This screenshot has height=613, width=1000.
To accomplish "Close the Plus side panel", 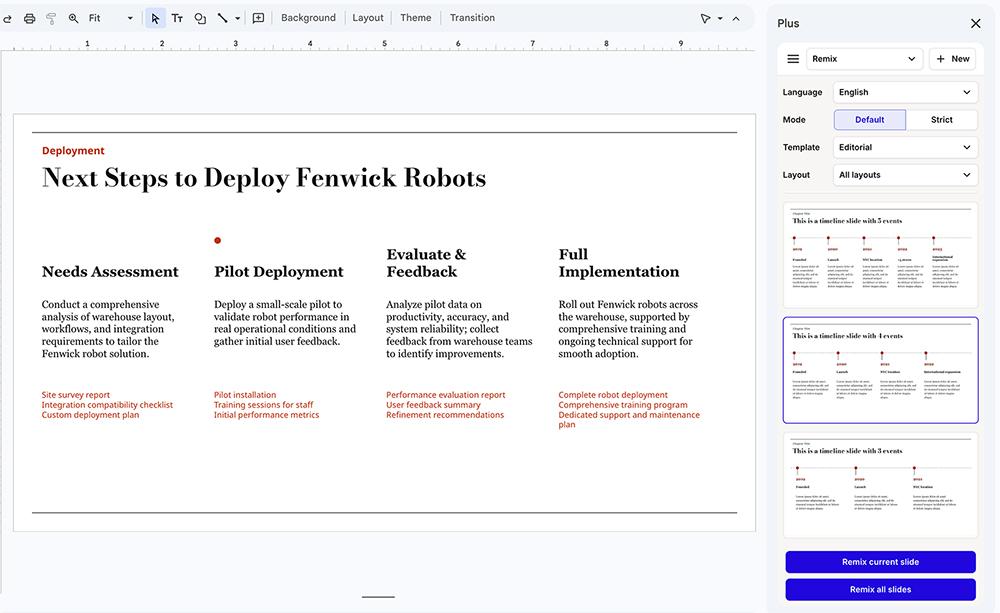I will click(975, 24).
